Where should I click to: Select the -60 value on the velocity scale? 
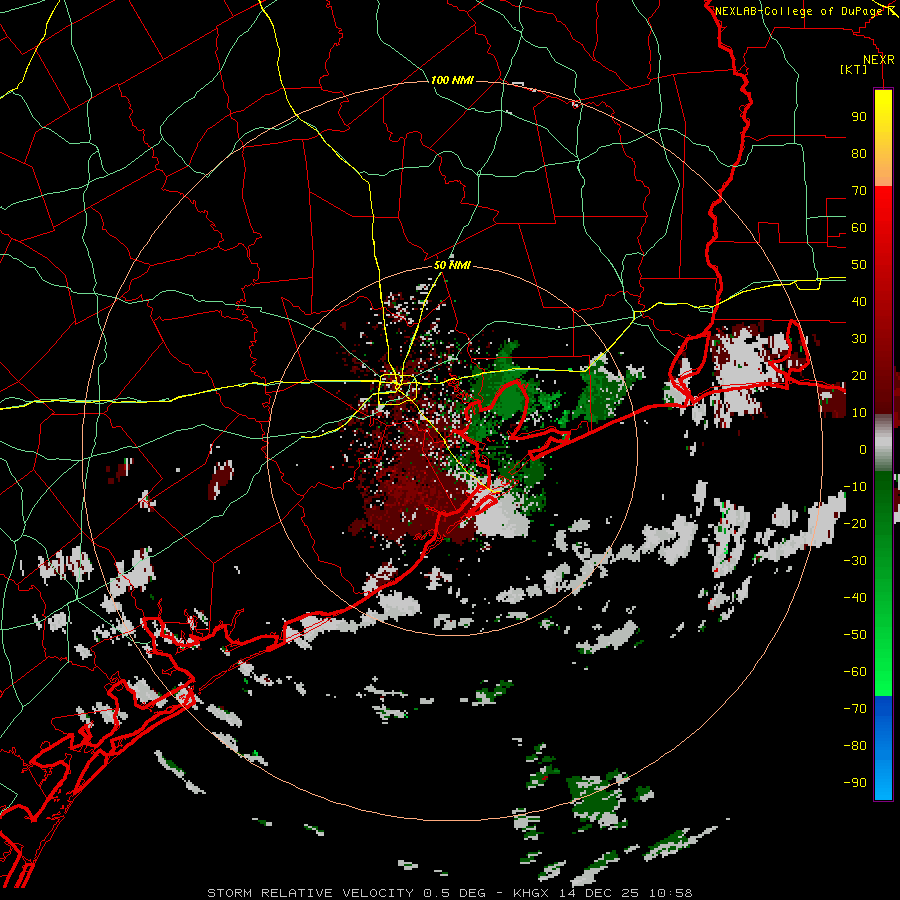(x=855, y=672)
